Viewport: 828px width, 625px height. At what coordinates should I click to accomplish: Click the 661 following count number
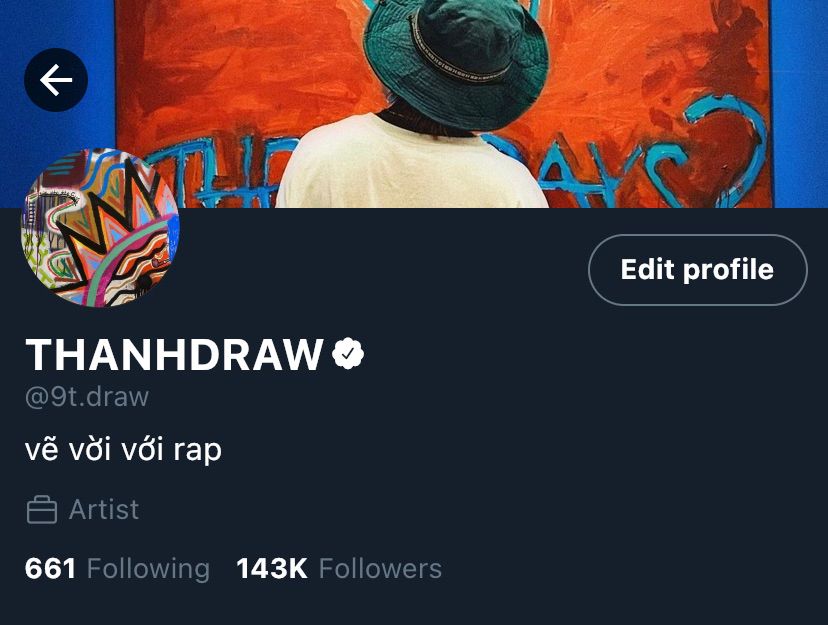pos(50,569)
